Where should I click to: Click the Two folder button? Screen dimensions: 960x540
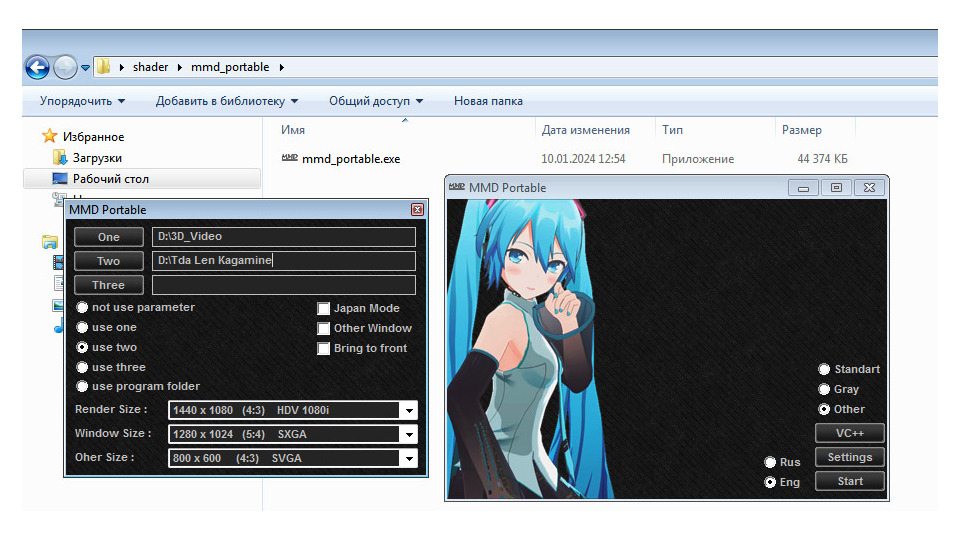coord(109,261)
